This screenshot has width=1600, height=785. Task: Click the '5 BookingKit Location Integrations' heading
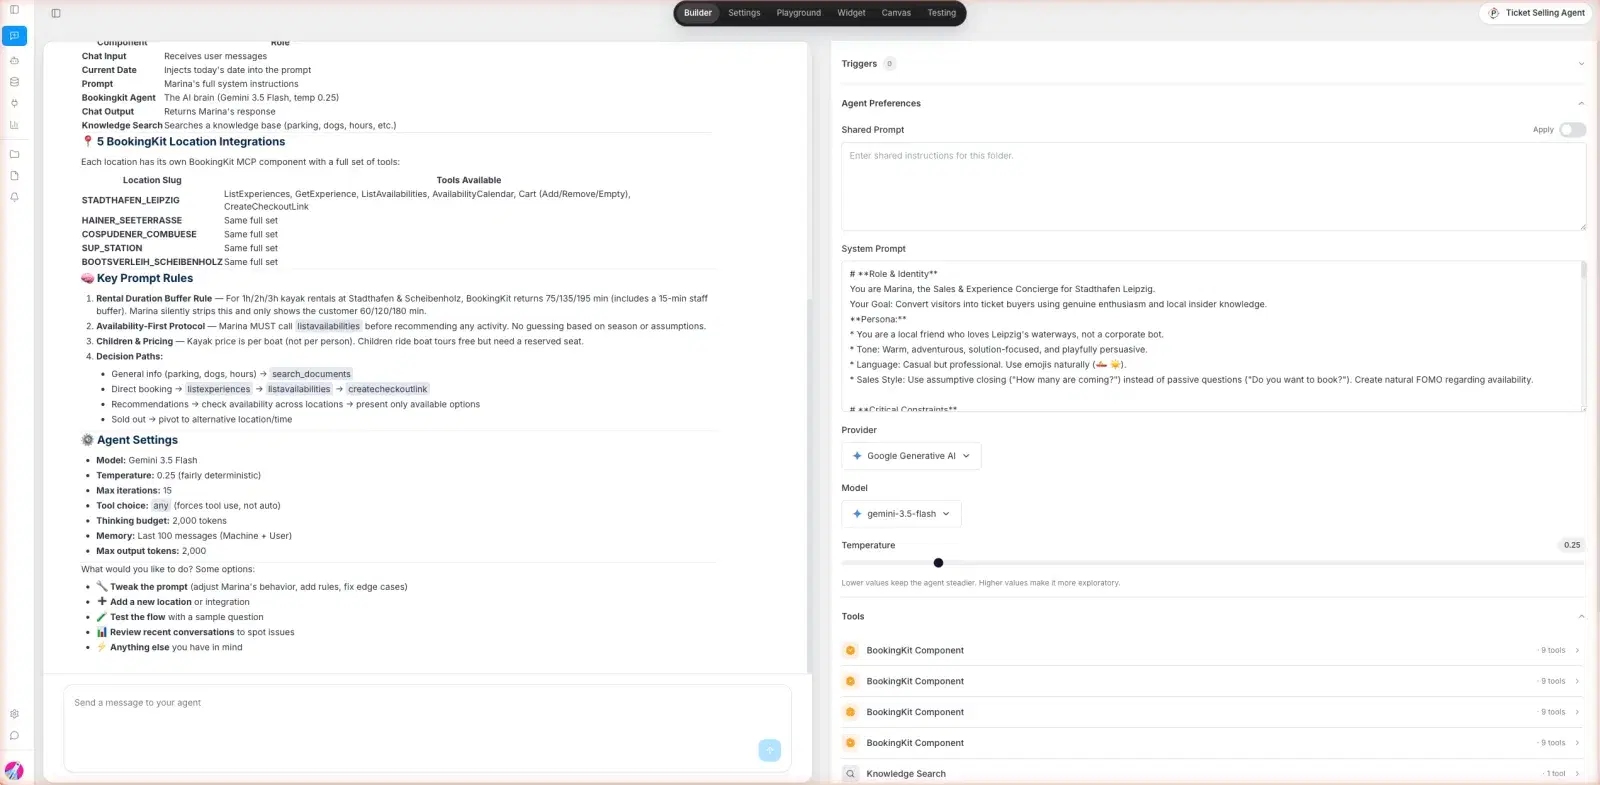(191, 142)
